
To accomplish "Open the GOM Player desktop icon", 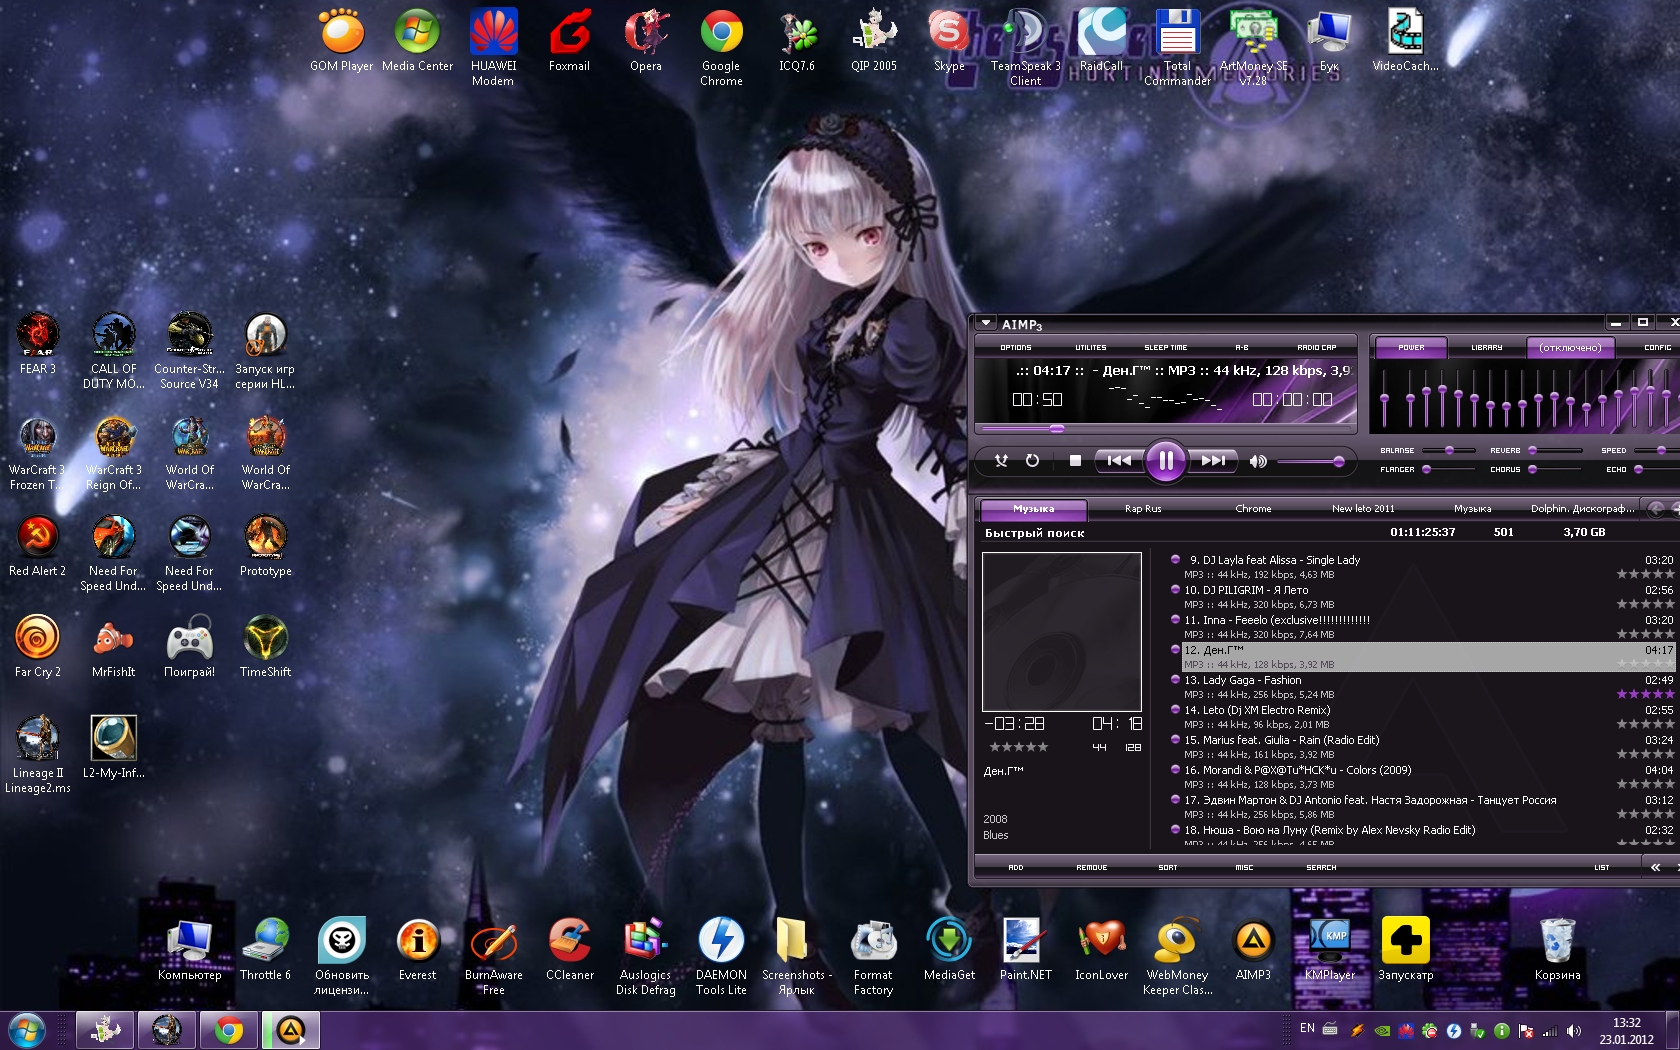I will (x=341, y=40).
